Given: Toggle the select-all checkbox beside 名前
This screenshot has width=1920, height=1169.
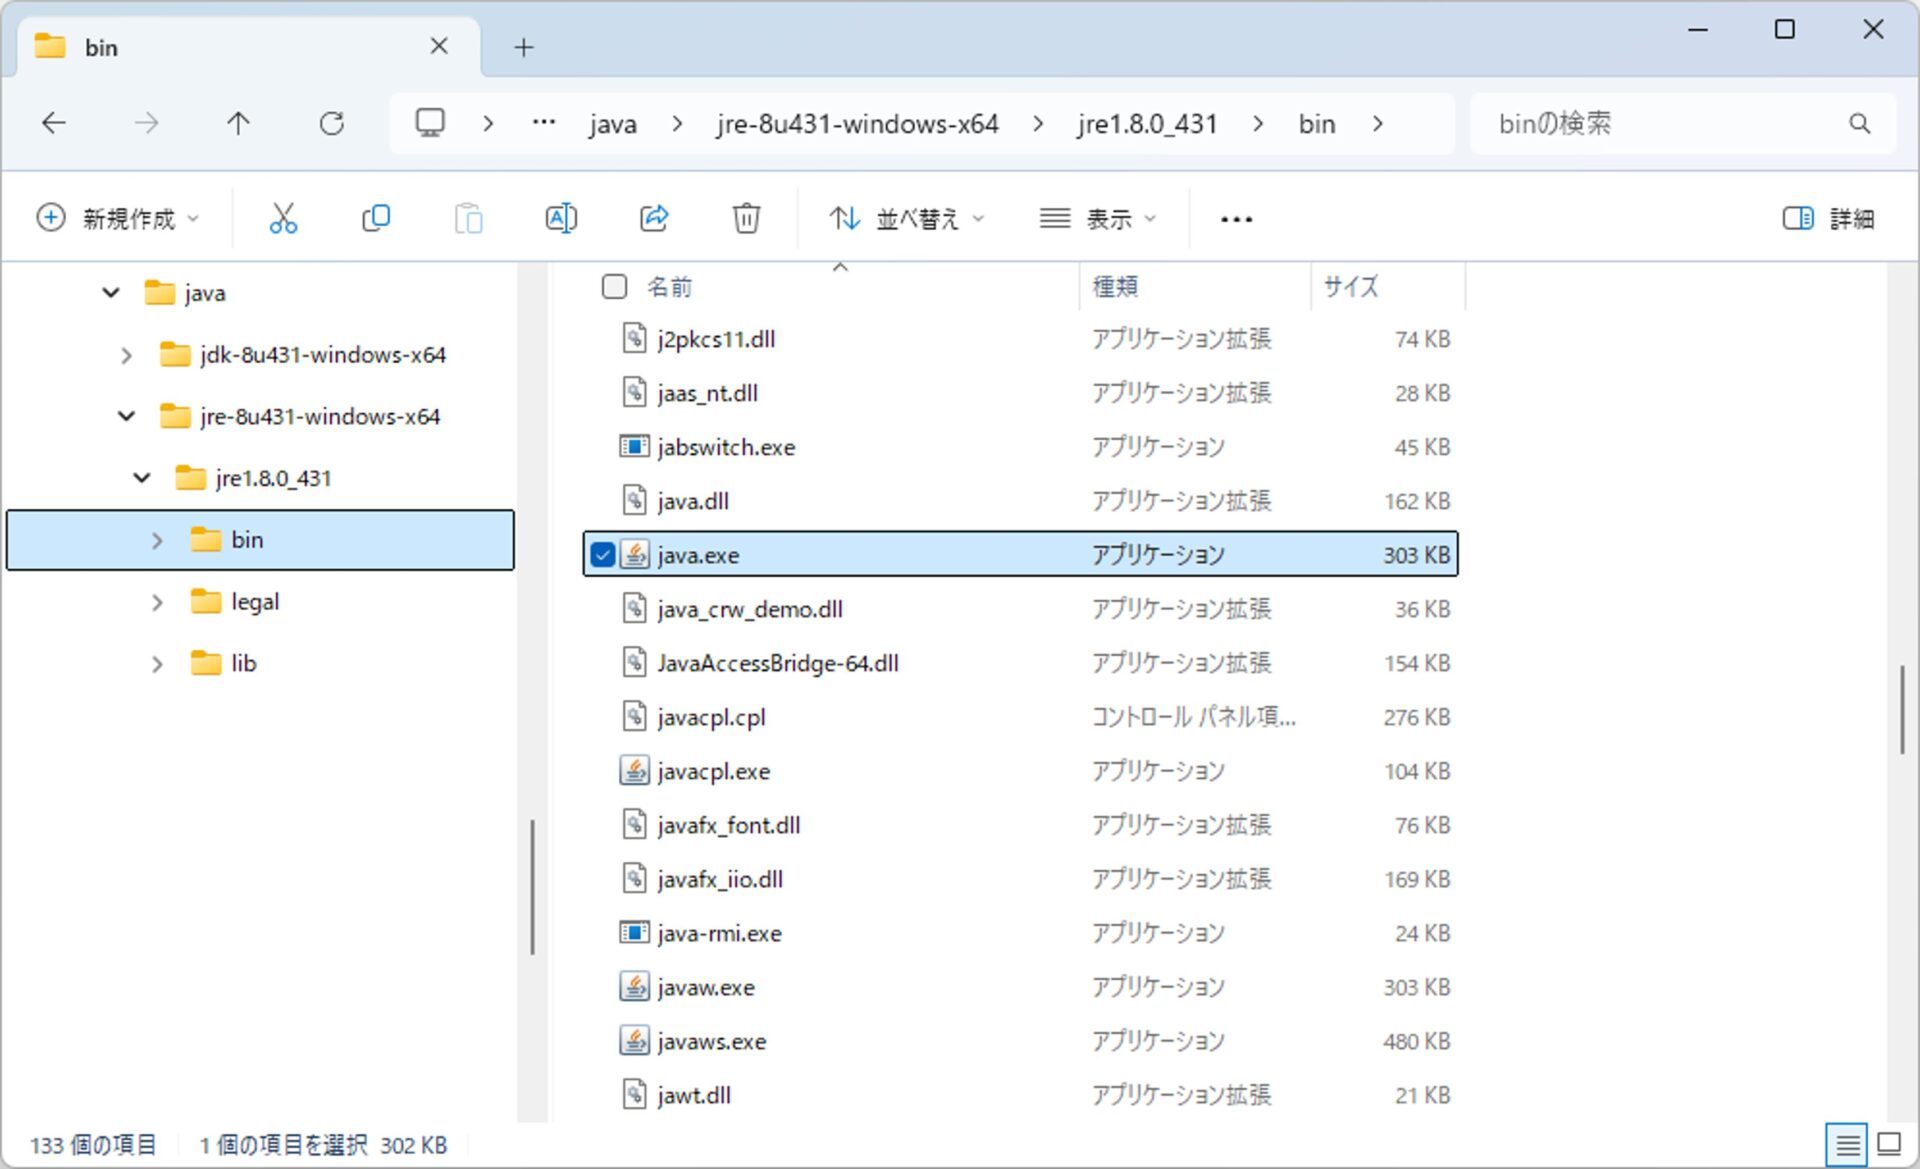Looking at the screenshot, I should tap(614, 287).
